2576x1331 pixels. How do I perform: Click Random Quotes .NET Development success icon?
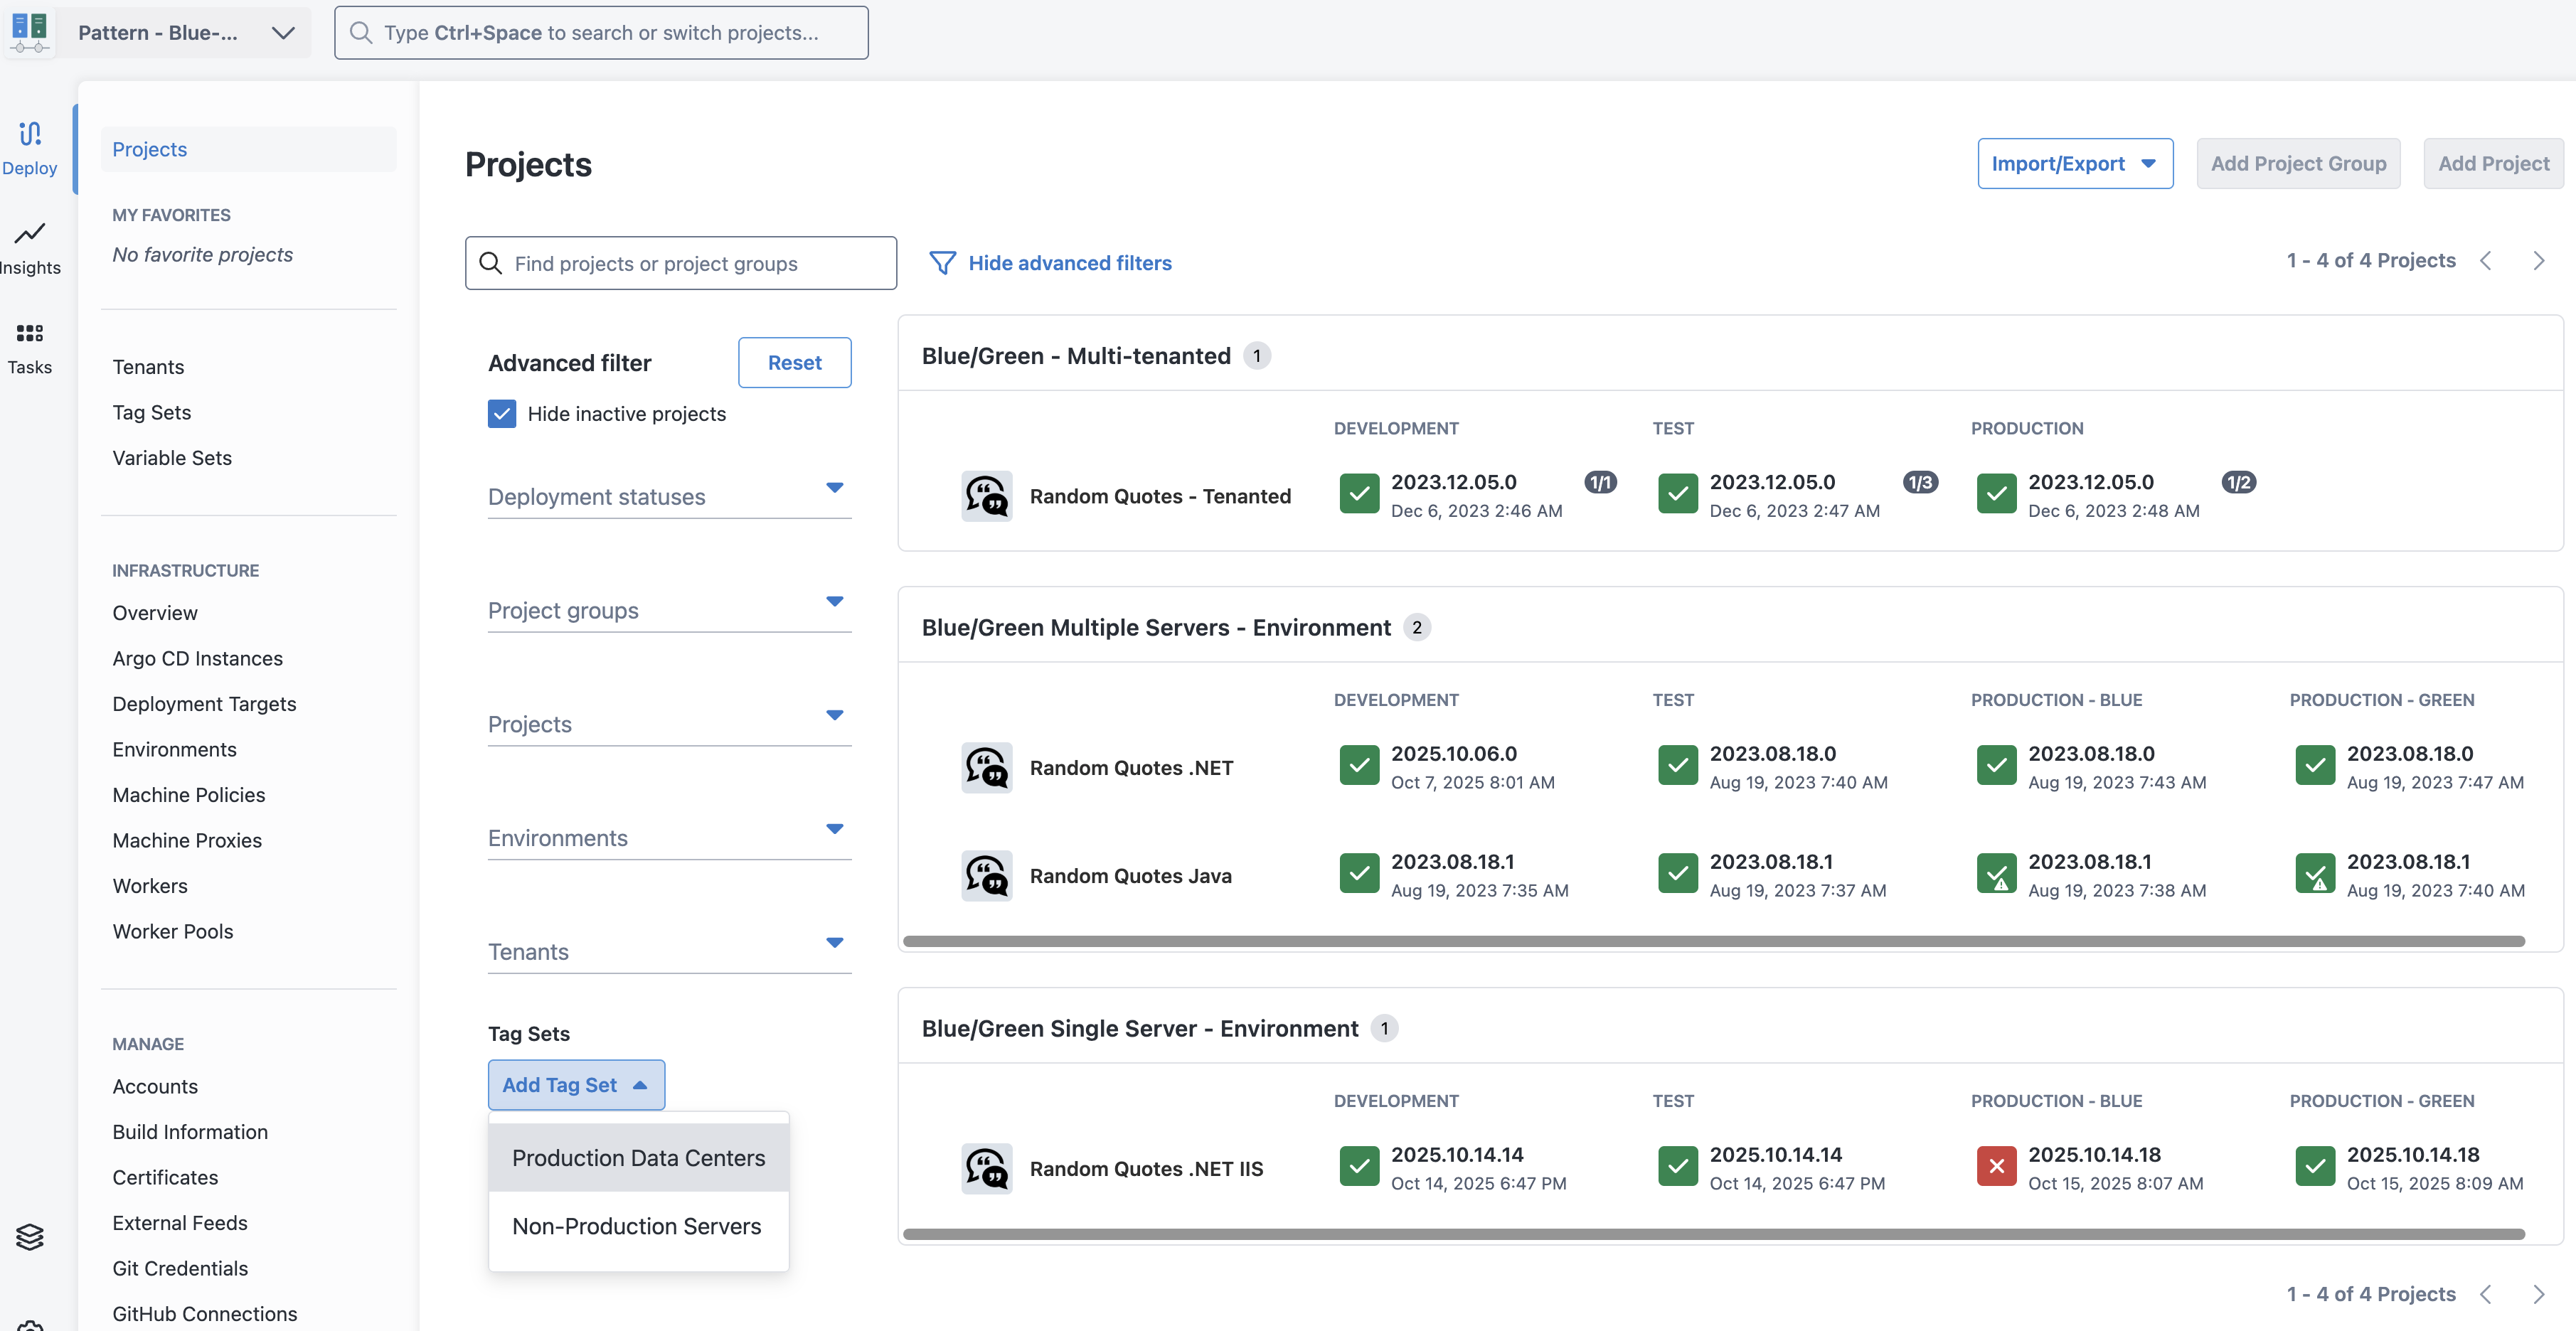[1359, 765]
